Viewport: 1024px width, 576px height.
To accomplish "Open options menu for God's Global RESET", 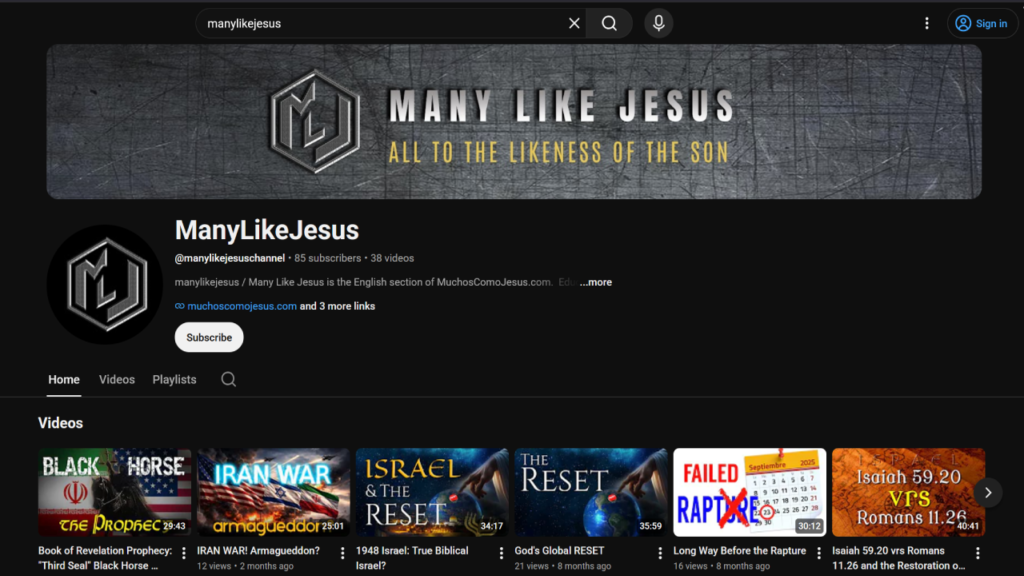I will point(660,553).
